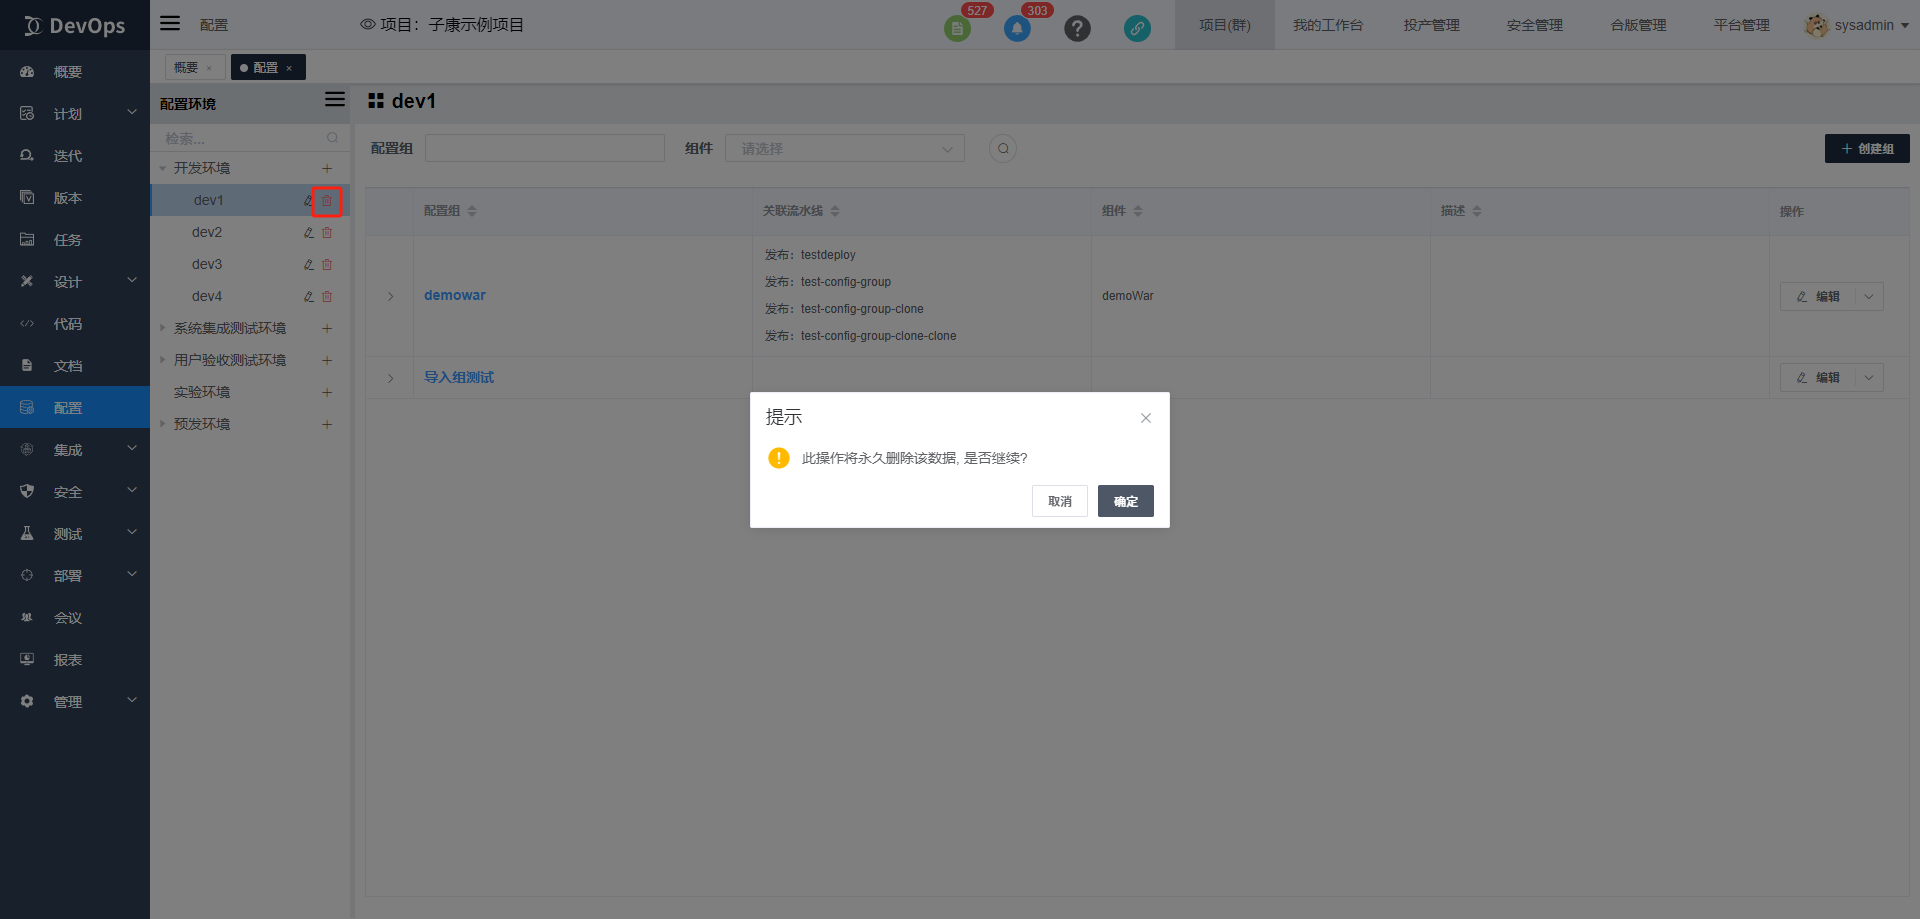
Task: Click the edit pencil icon for dev1
Action: pyautogui.click(x=308, y=201)
